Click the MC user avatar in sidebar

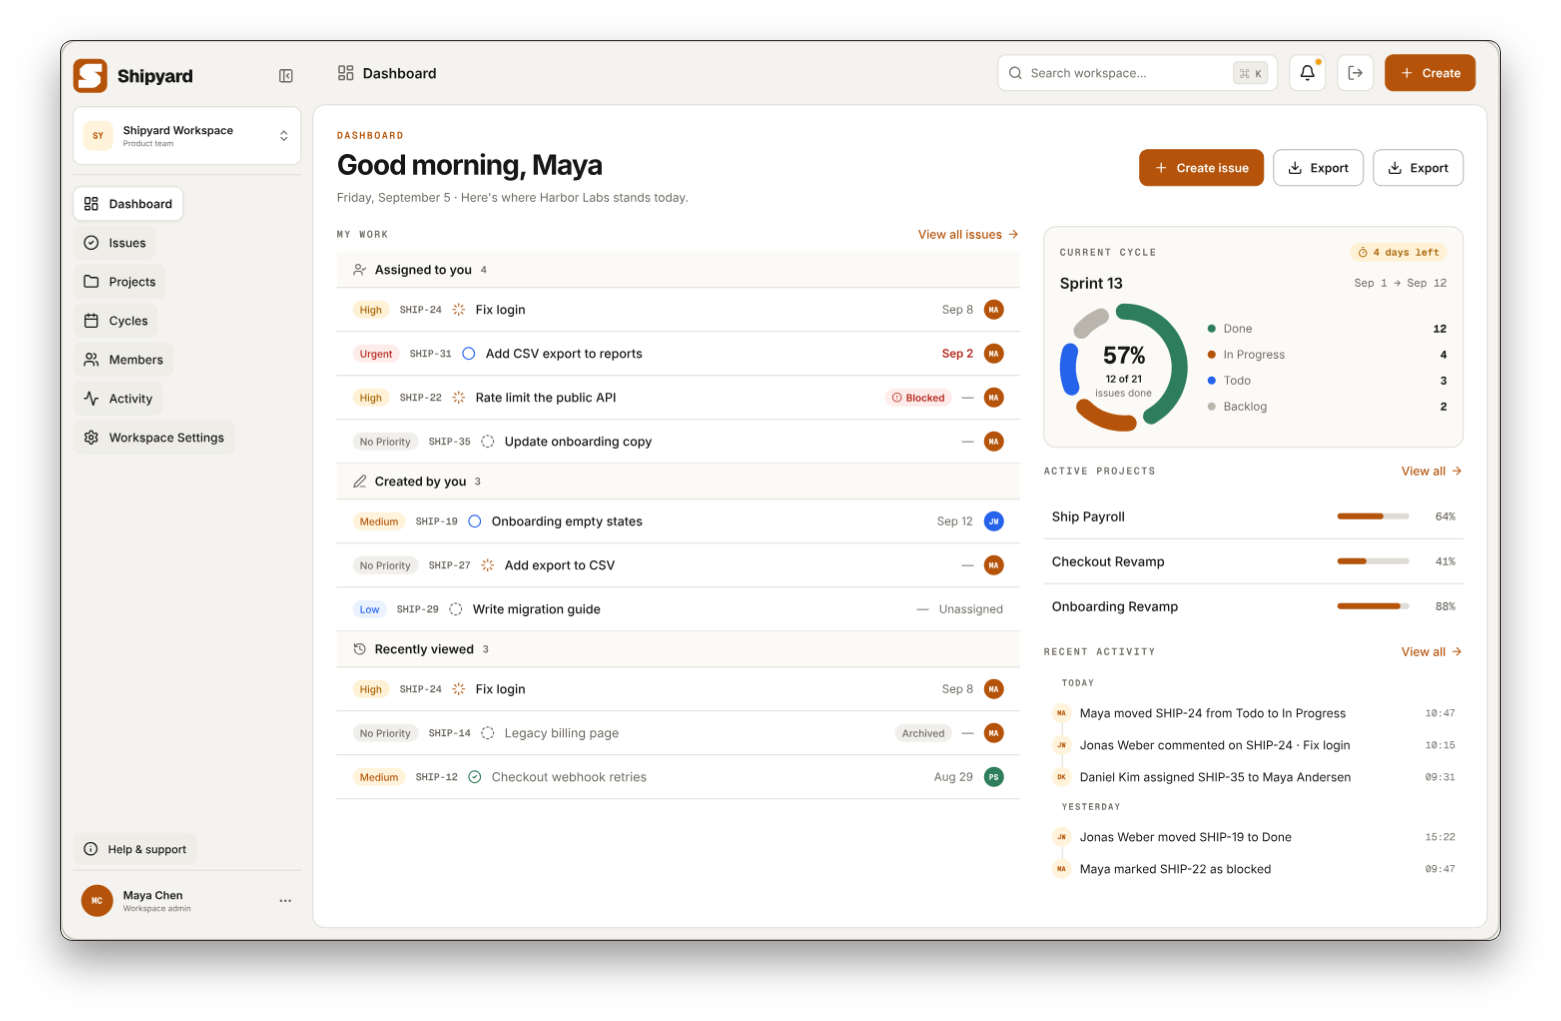coord(97,901)
